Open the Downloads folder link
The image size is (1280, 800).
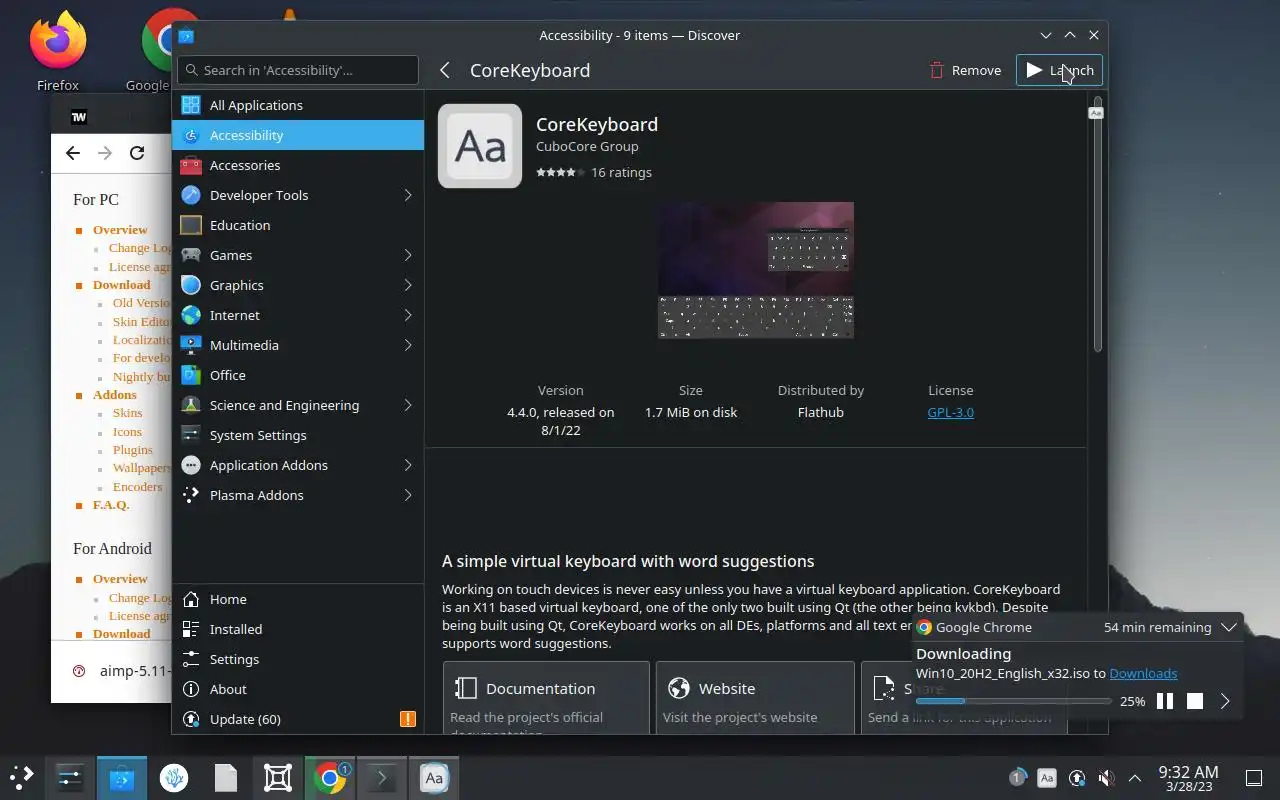[1143, 674]
